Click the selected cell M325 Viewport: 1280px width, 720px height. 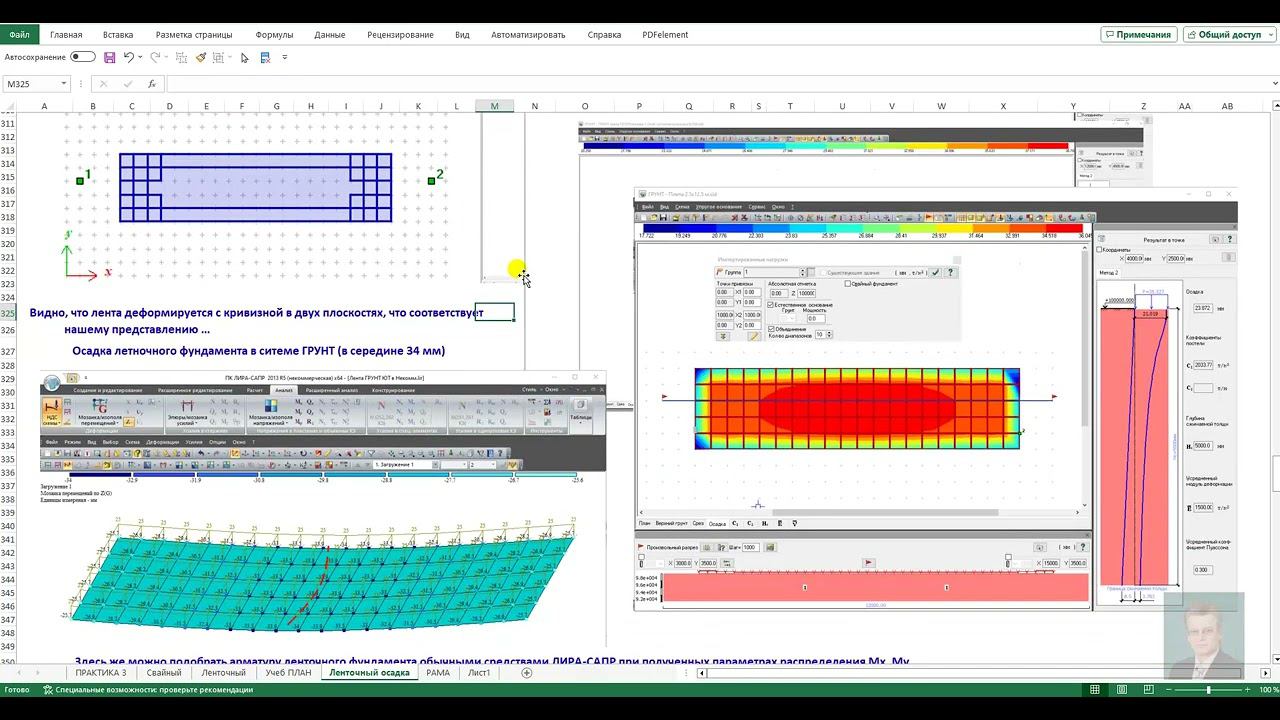pyautogui.click(x=494, y=312)
